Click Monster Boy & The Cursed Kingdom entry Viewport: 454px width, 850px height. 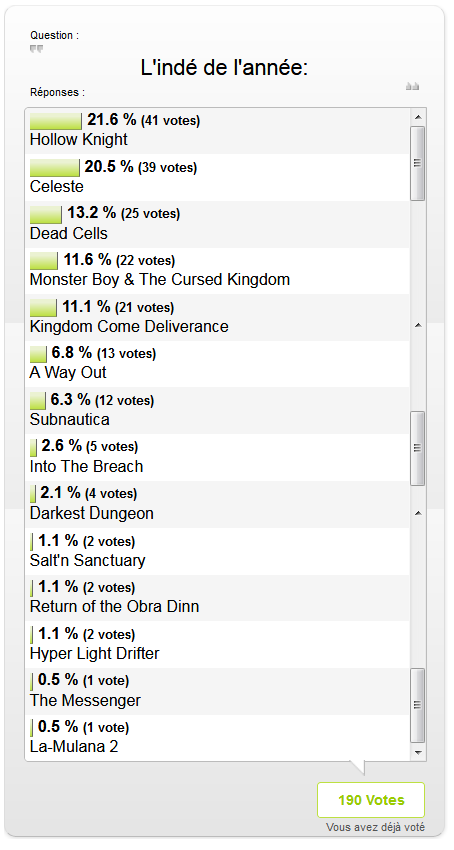click(217, 271)
